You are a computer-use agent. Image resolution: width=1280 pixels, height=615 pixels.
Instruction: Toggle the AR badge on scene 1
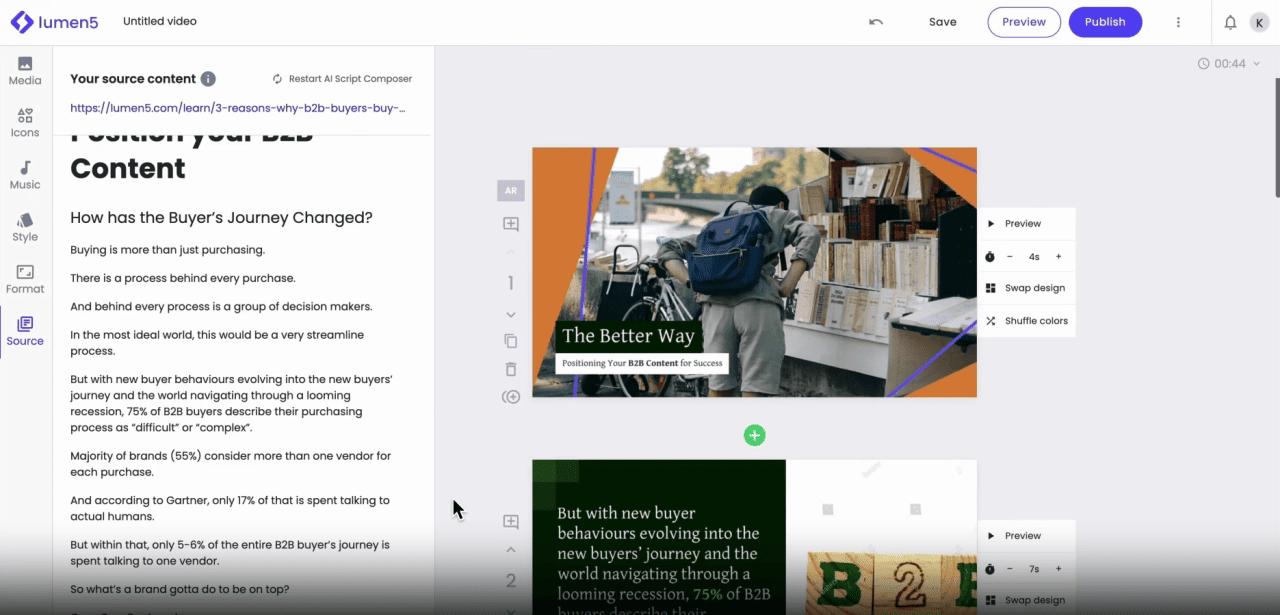[511, 190]
